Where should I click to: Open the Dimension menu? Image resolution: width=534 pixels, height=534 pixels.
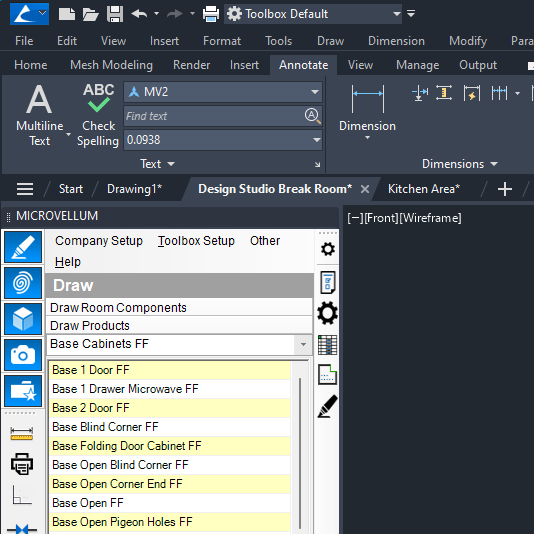[x=396, y=41]
